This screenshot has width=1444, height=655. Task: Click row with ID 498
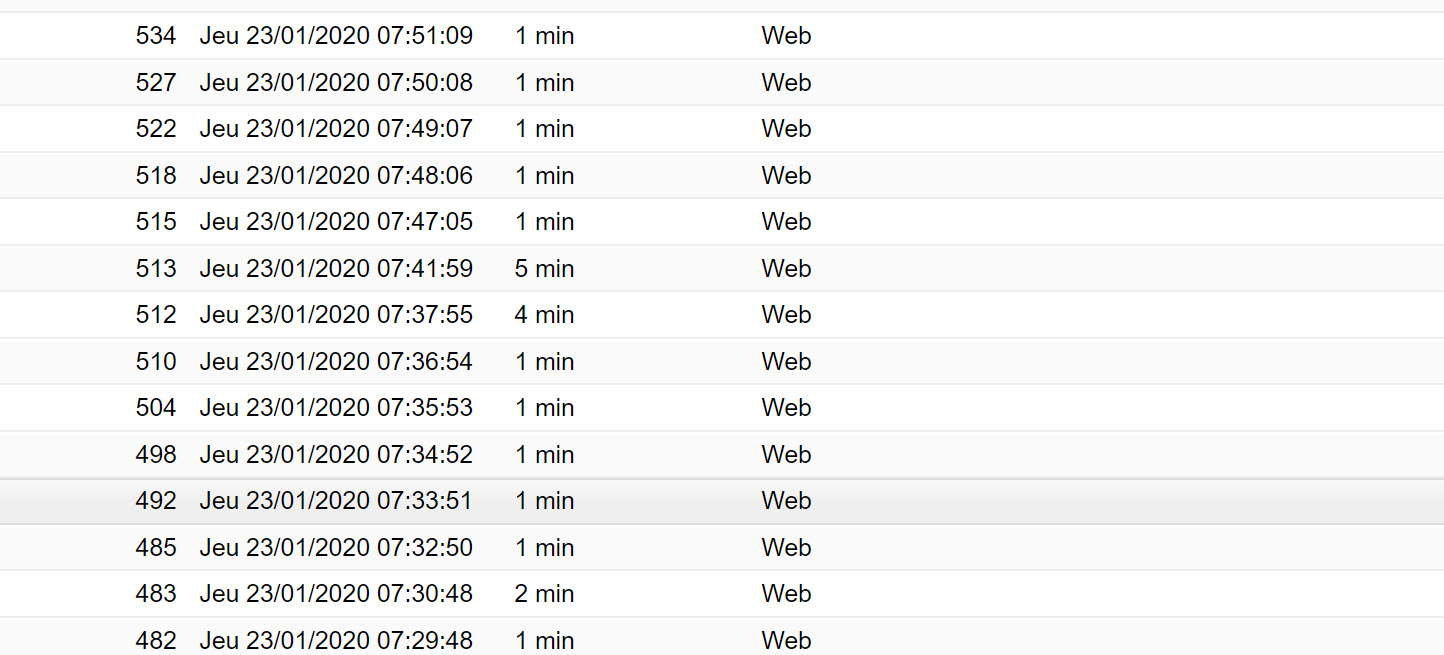pyautogui.click(x=722, y=454)
